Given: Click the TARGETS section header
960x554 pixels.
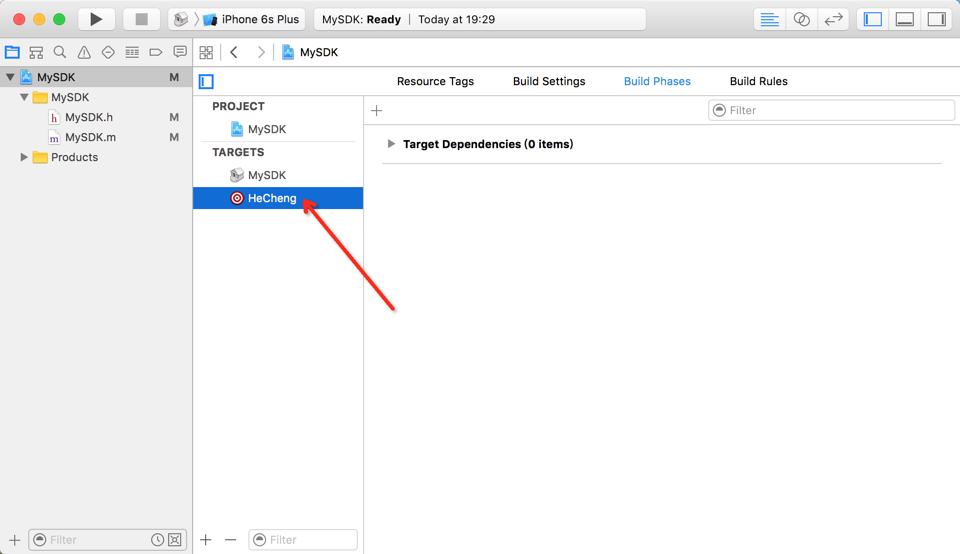Looking at the screenshot, I should tap(238, 152).
